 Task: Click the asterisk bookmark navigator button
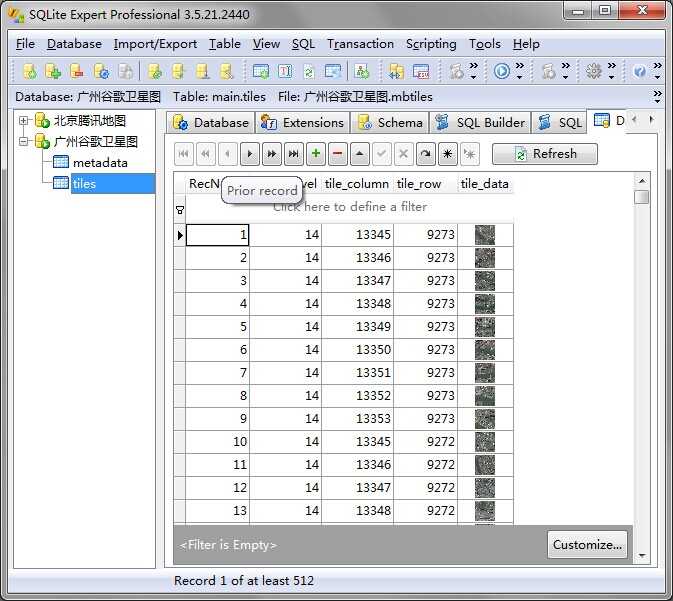click(447, 154)
